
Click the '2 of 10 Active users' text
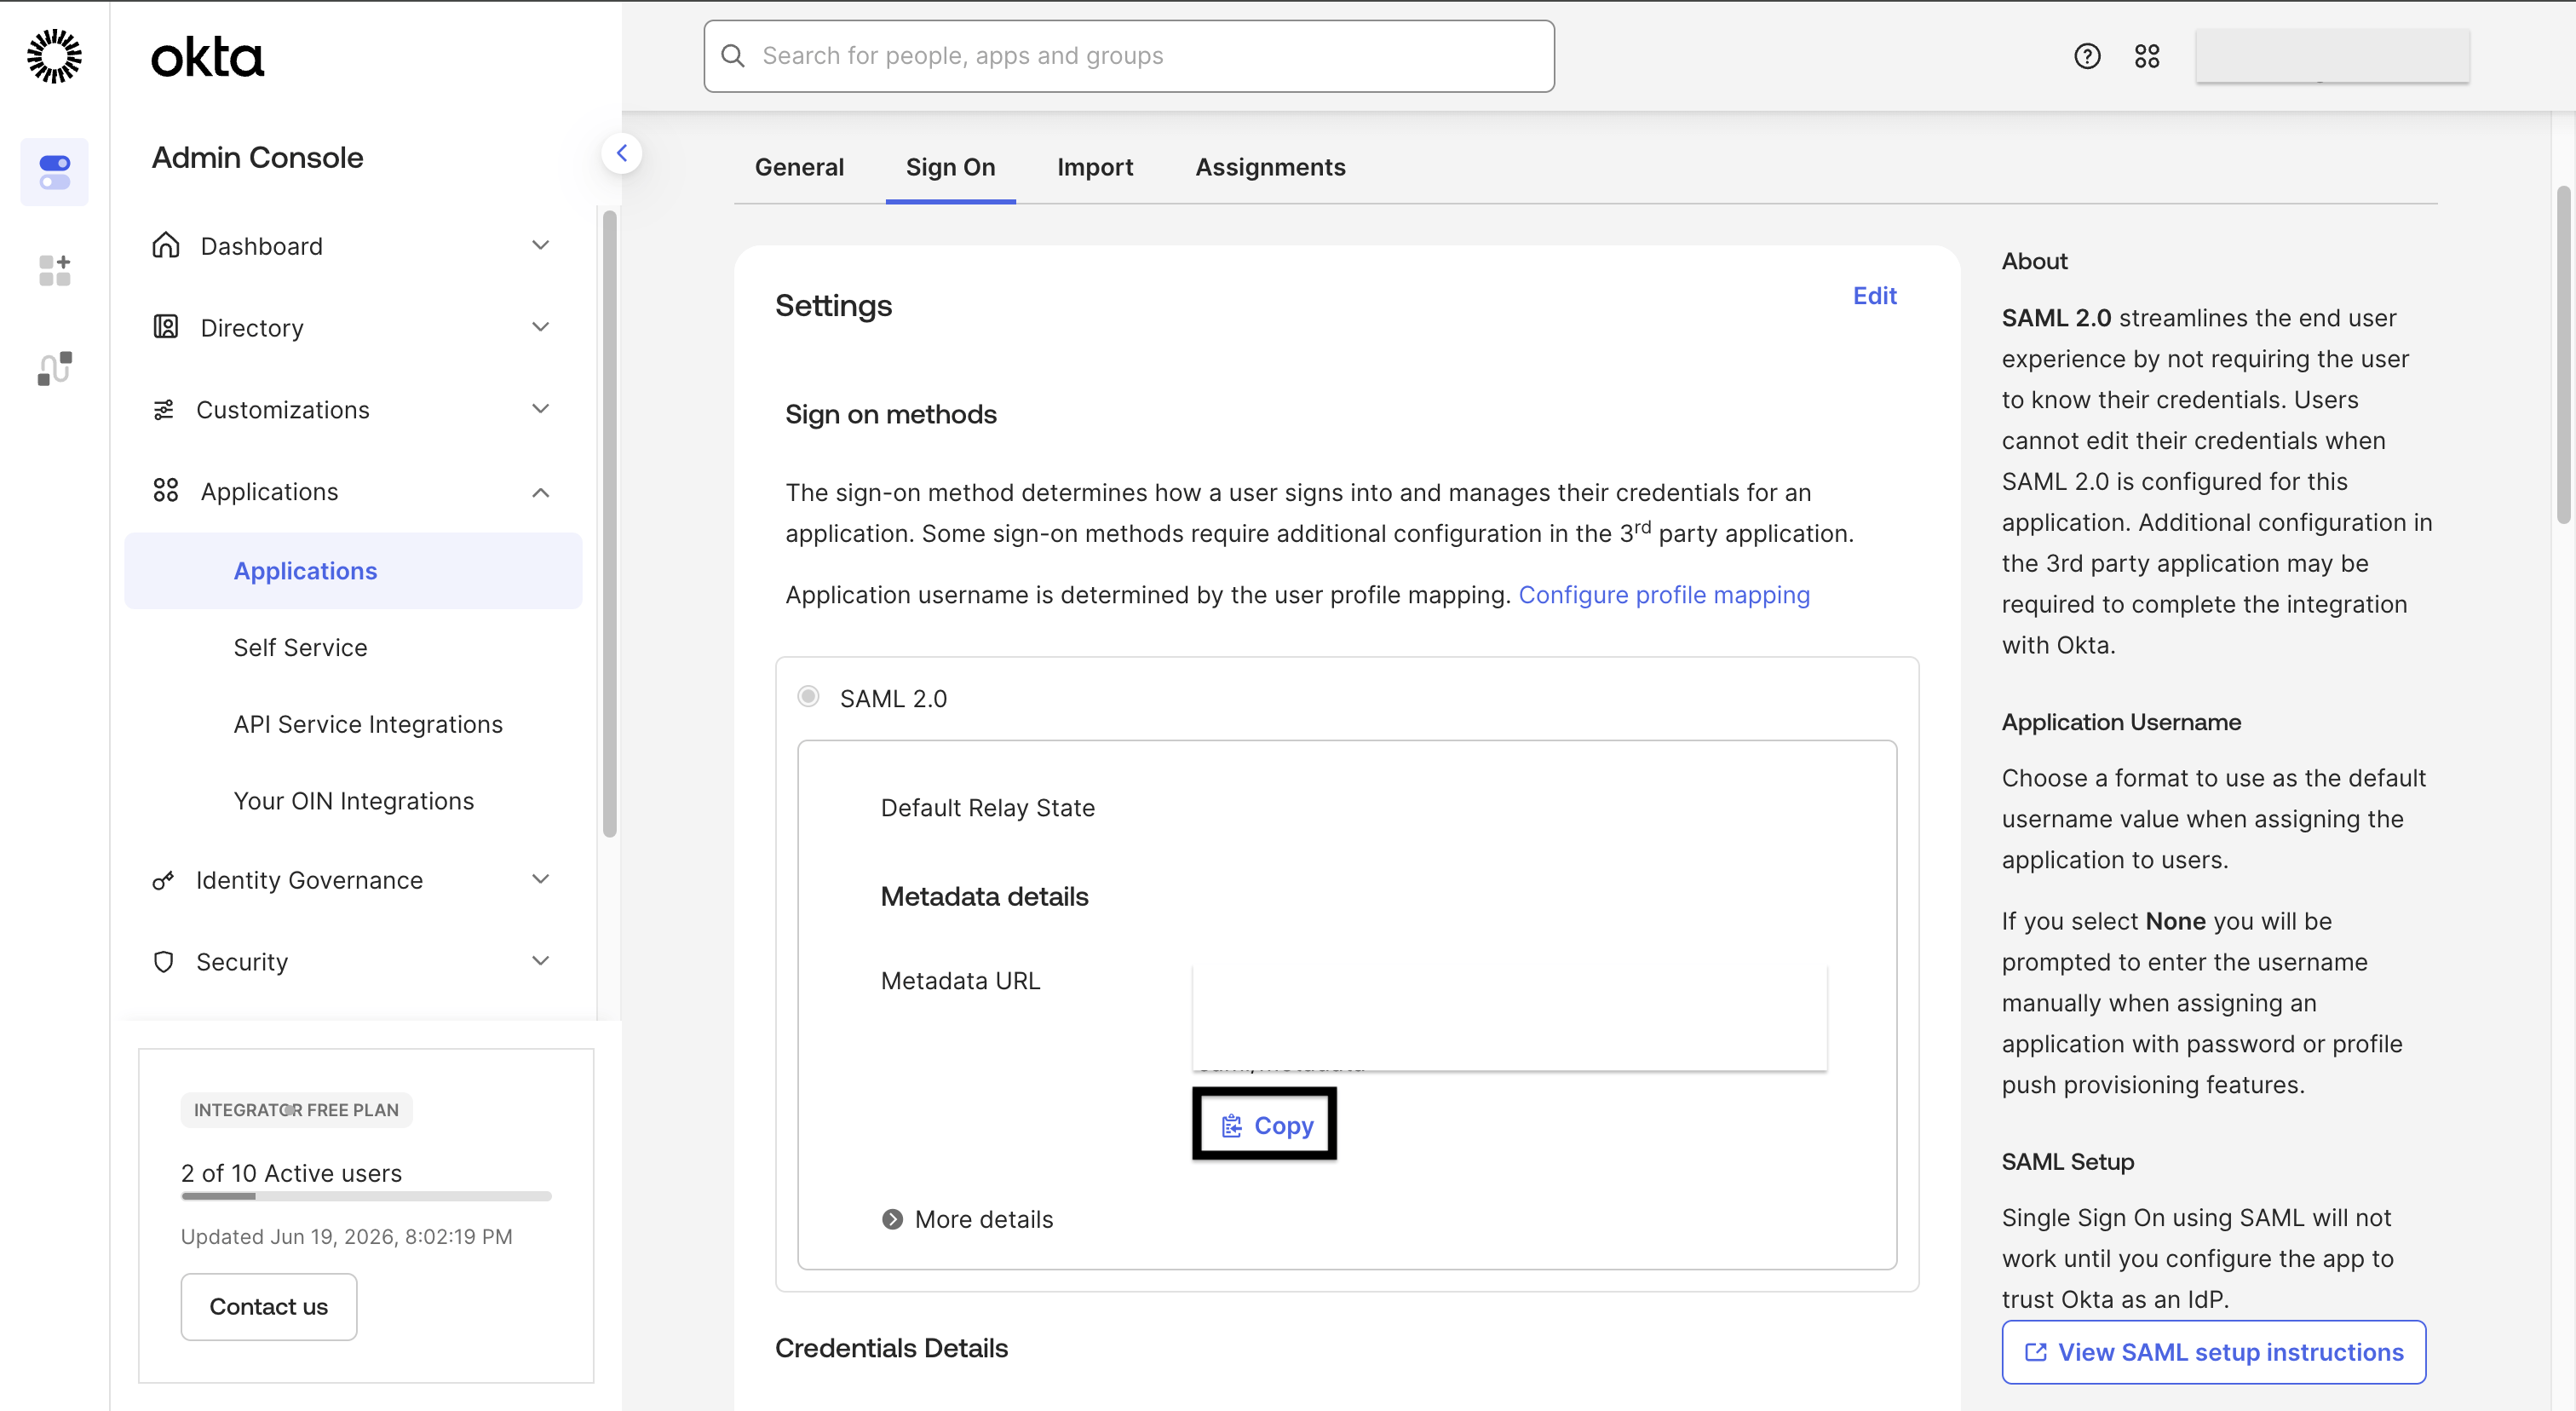coord(291,1173)
